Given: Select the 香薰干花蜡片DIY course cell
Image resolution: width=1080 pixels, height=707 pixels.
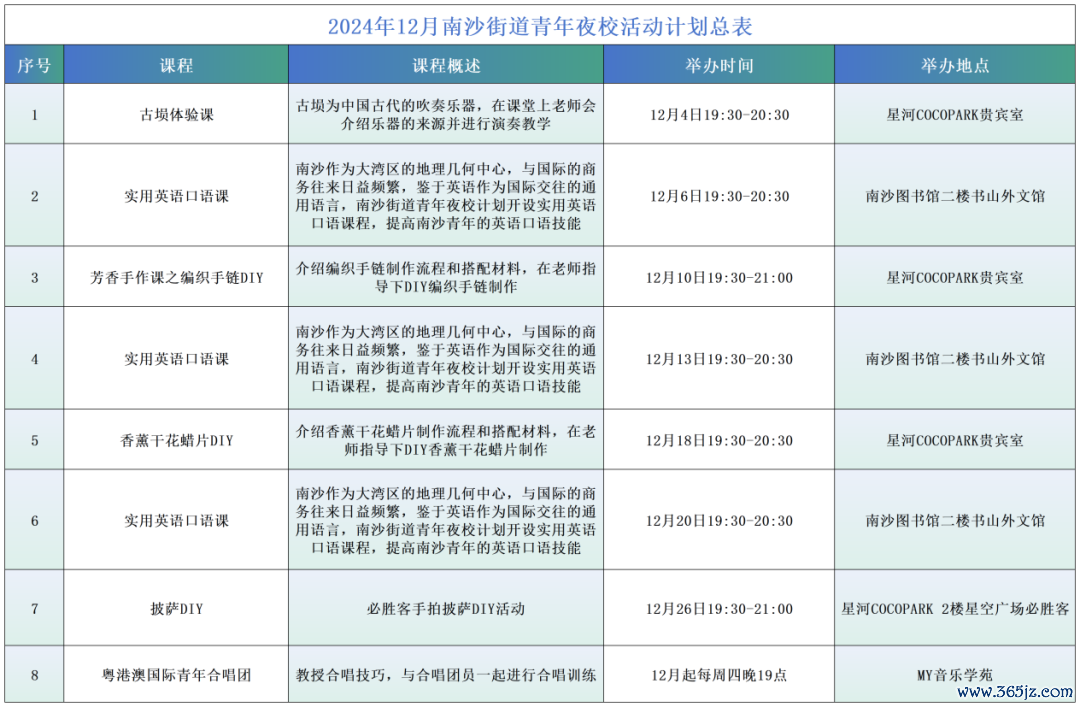Looking at the screenshot, I should [x=176, y=440].
